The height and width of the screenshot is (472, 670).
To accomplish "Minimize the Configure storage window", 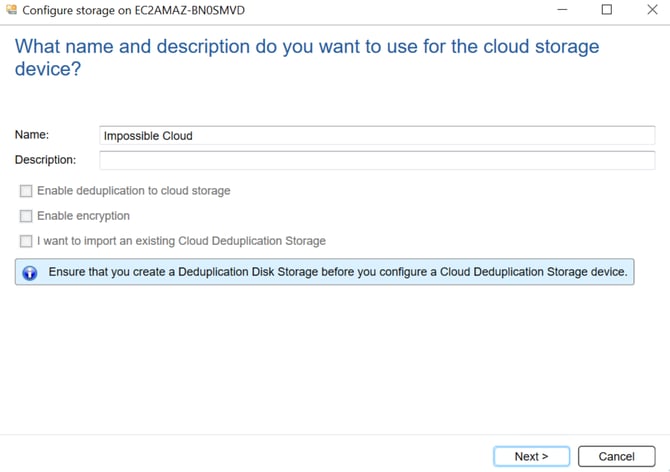I will pos(562,9).
